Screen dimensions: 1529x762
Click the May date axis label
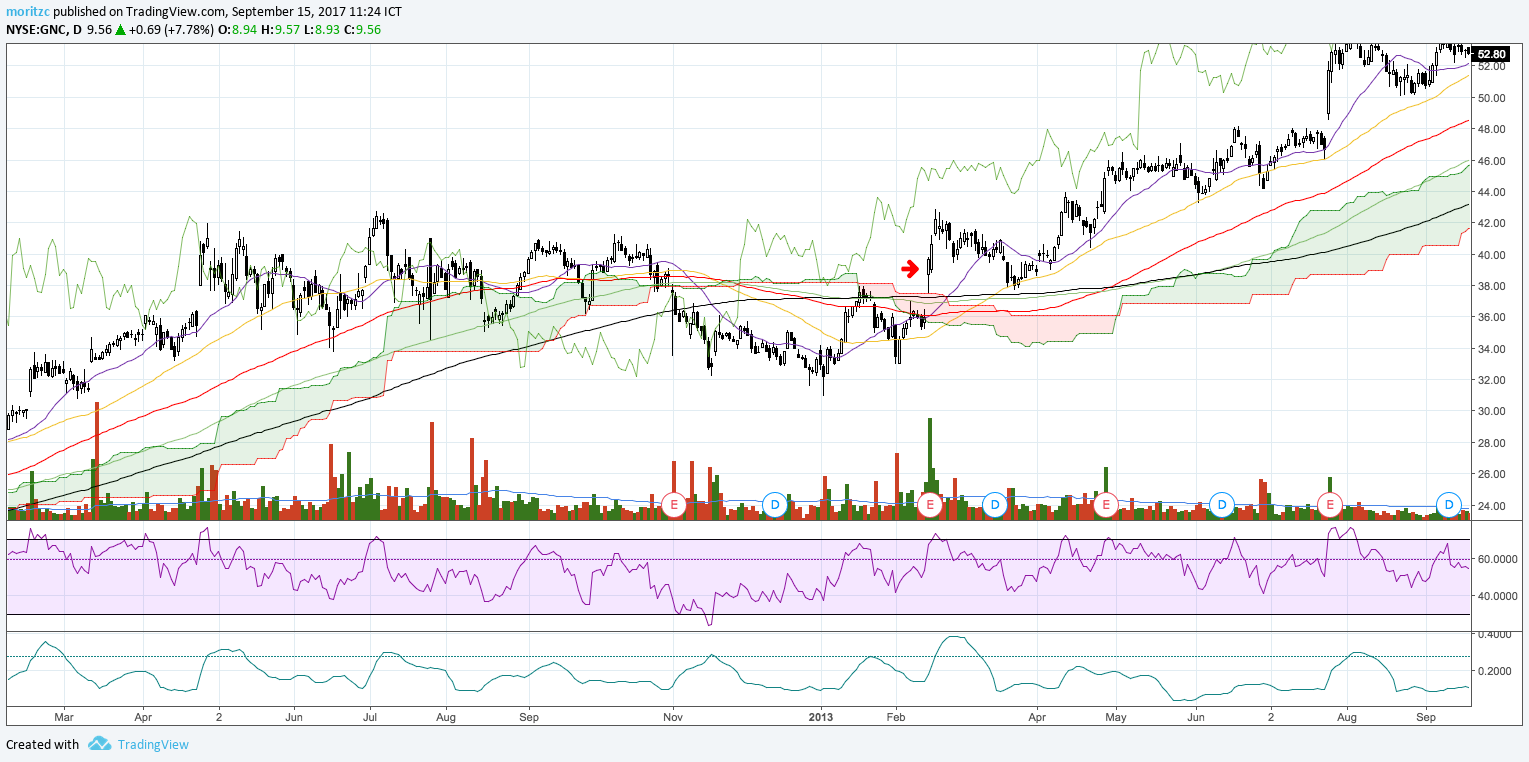tap(1116, 717)
